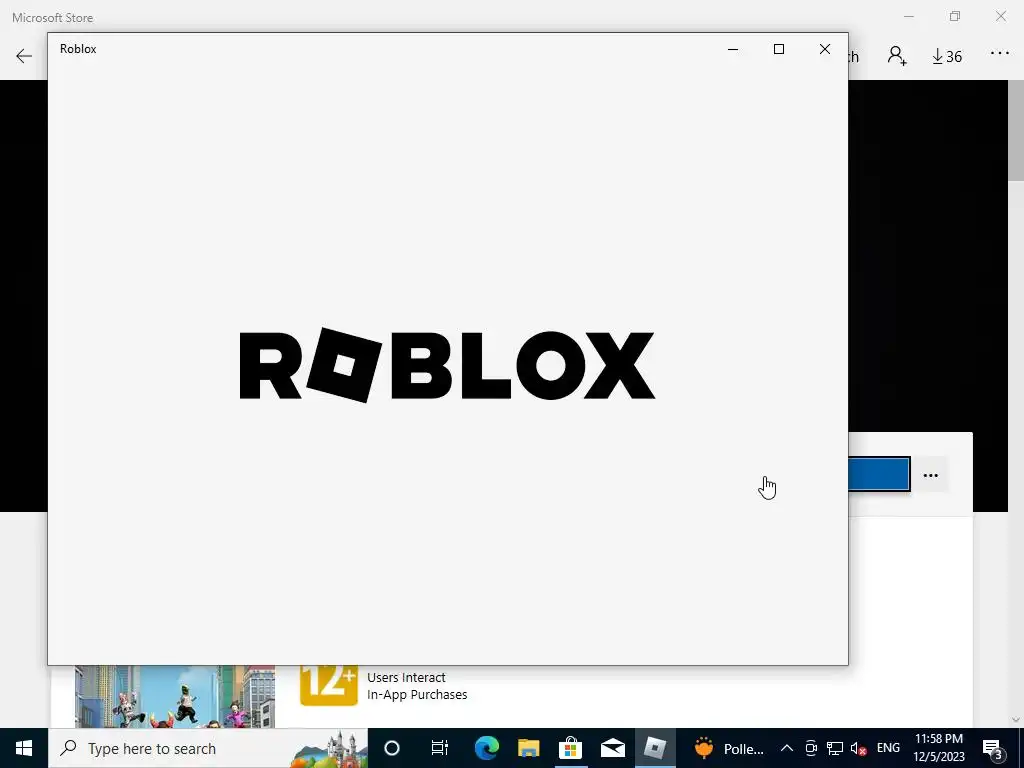Click the 'Users Interact' text

(x=406, y=678)
